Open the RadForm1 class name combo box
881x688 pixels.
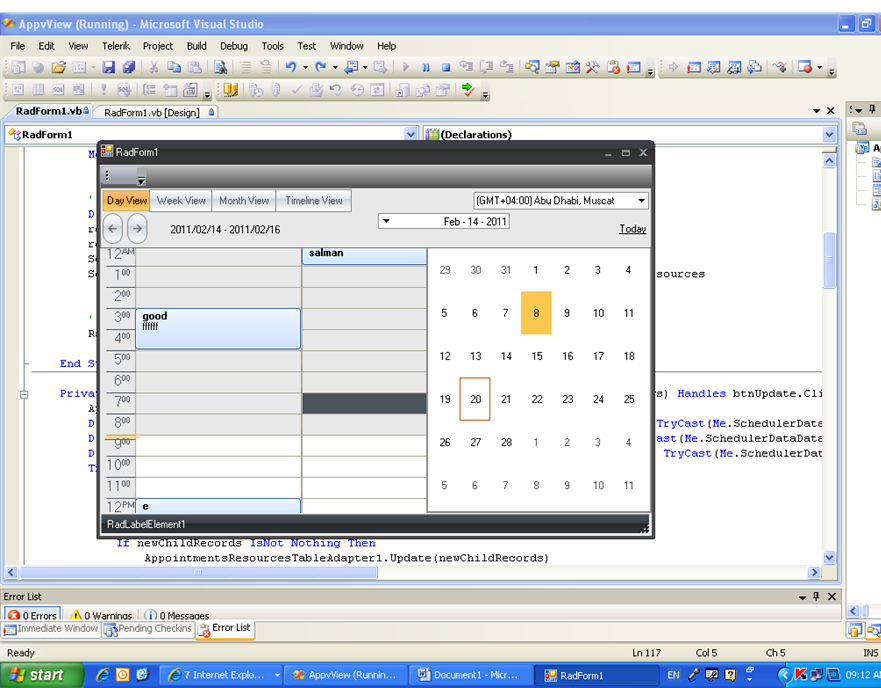point(211,134)
